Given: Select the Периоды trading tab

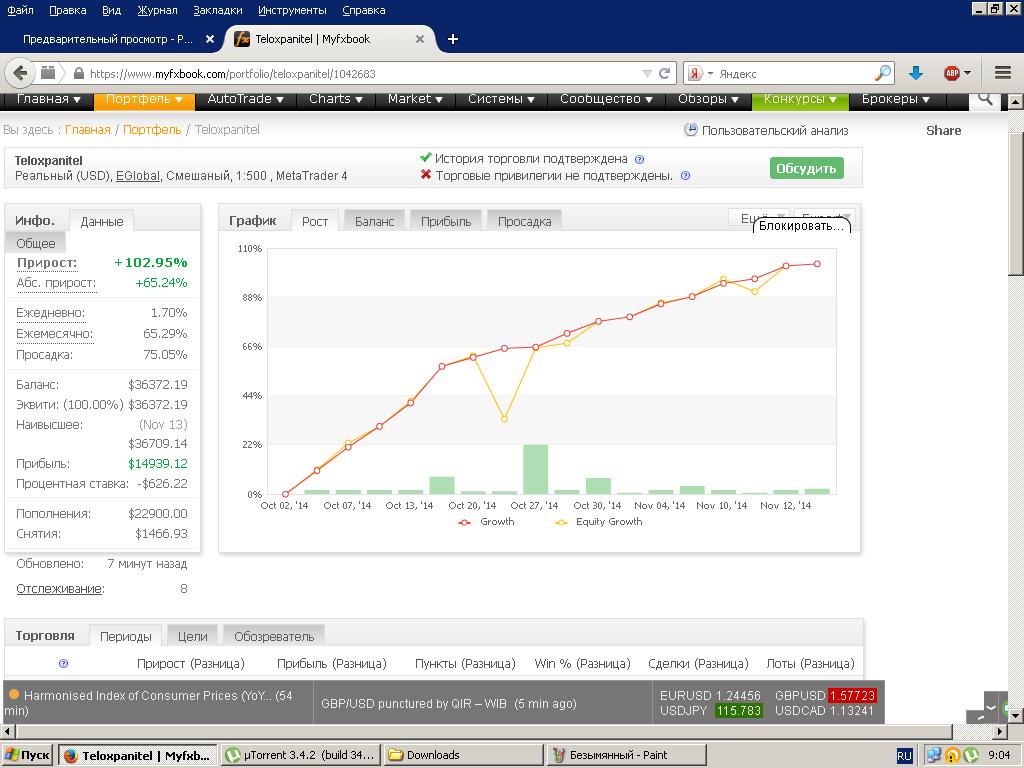Looking at the screenshot, I should 125,636.
